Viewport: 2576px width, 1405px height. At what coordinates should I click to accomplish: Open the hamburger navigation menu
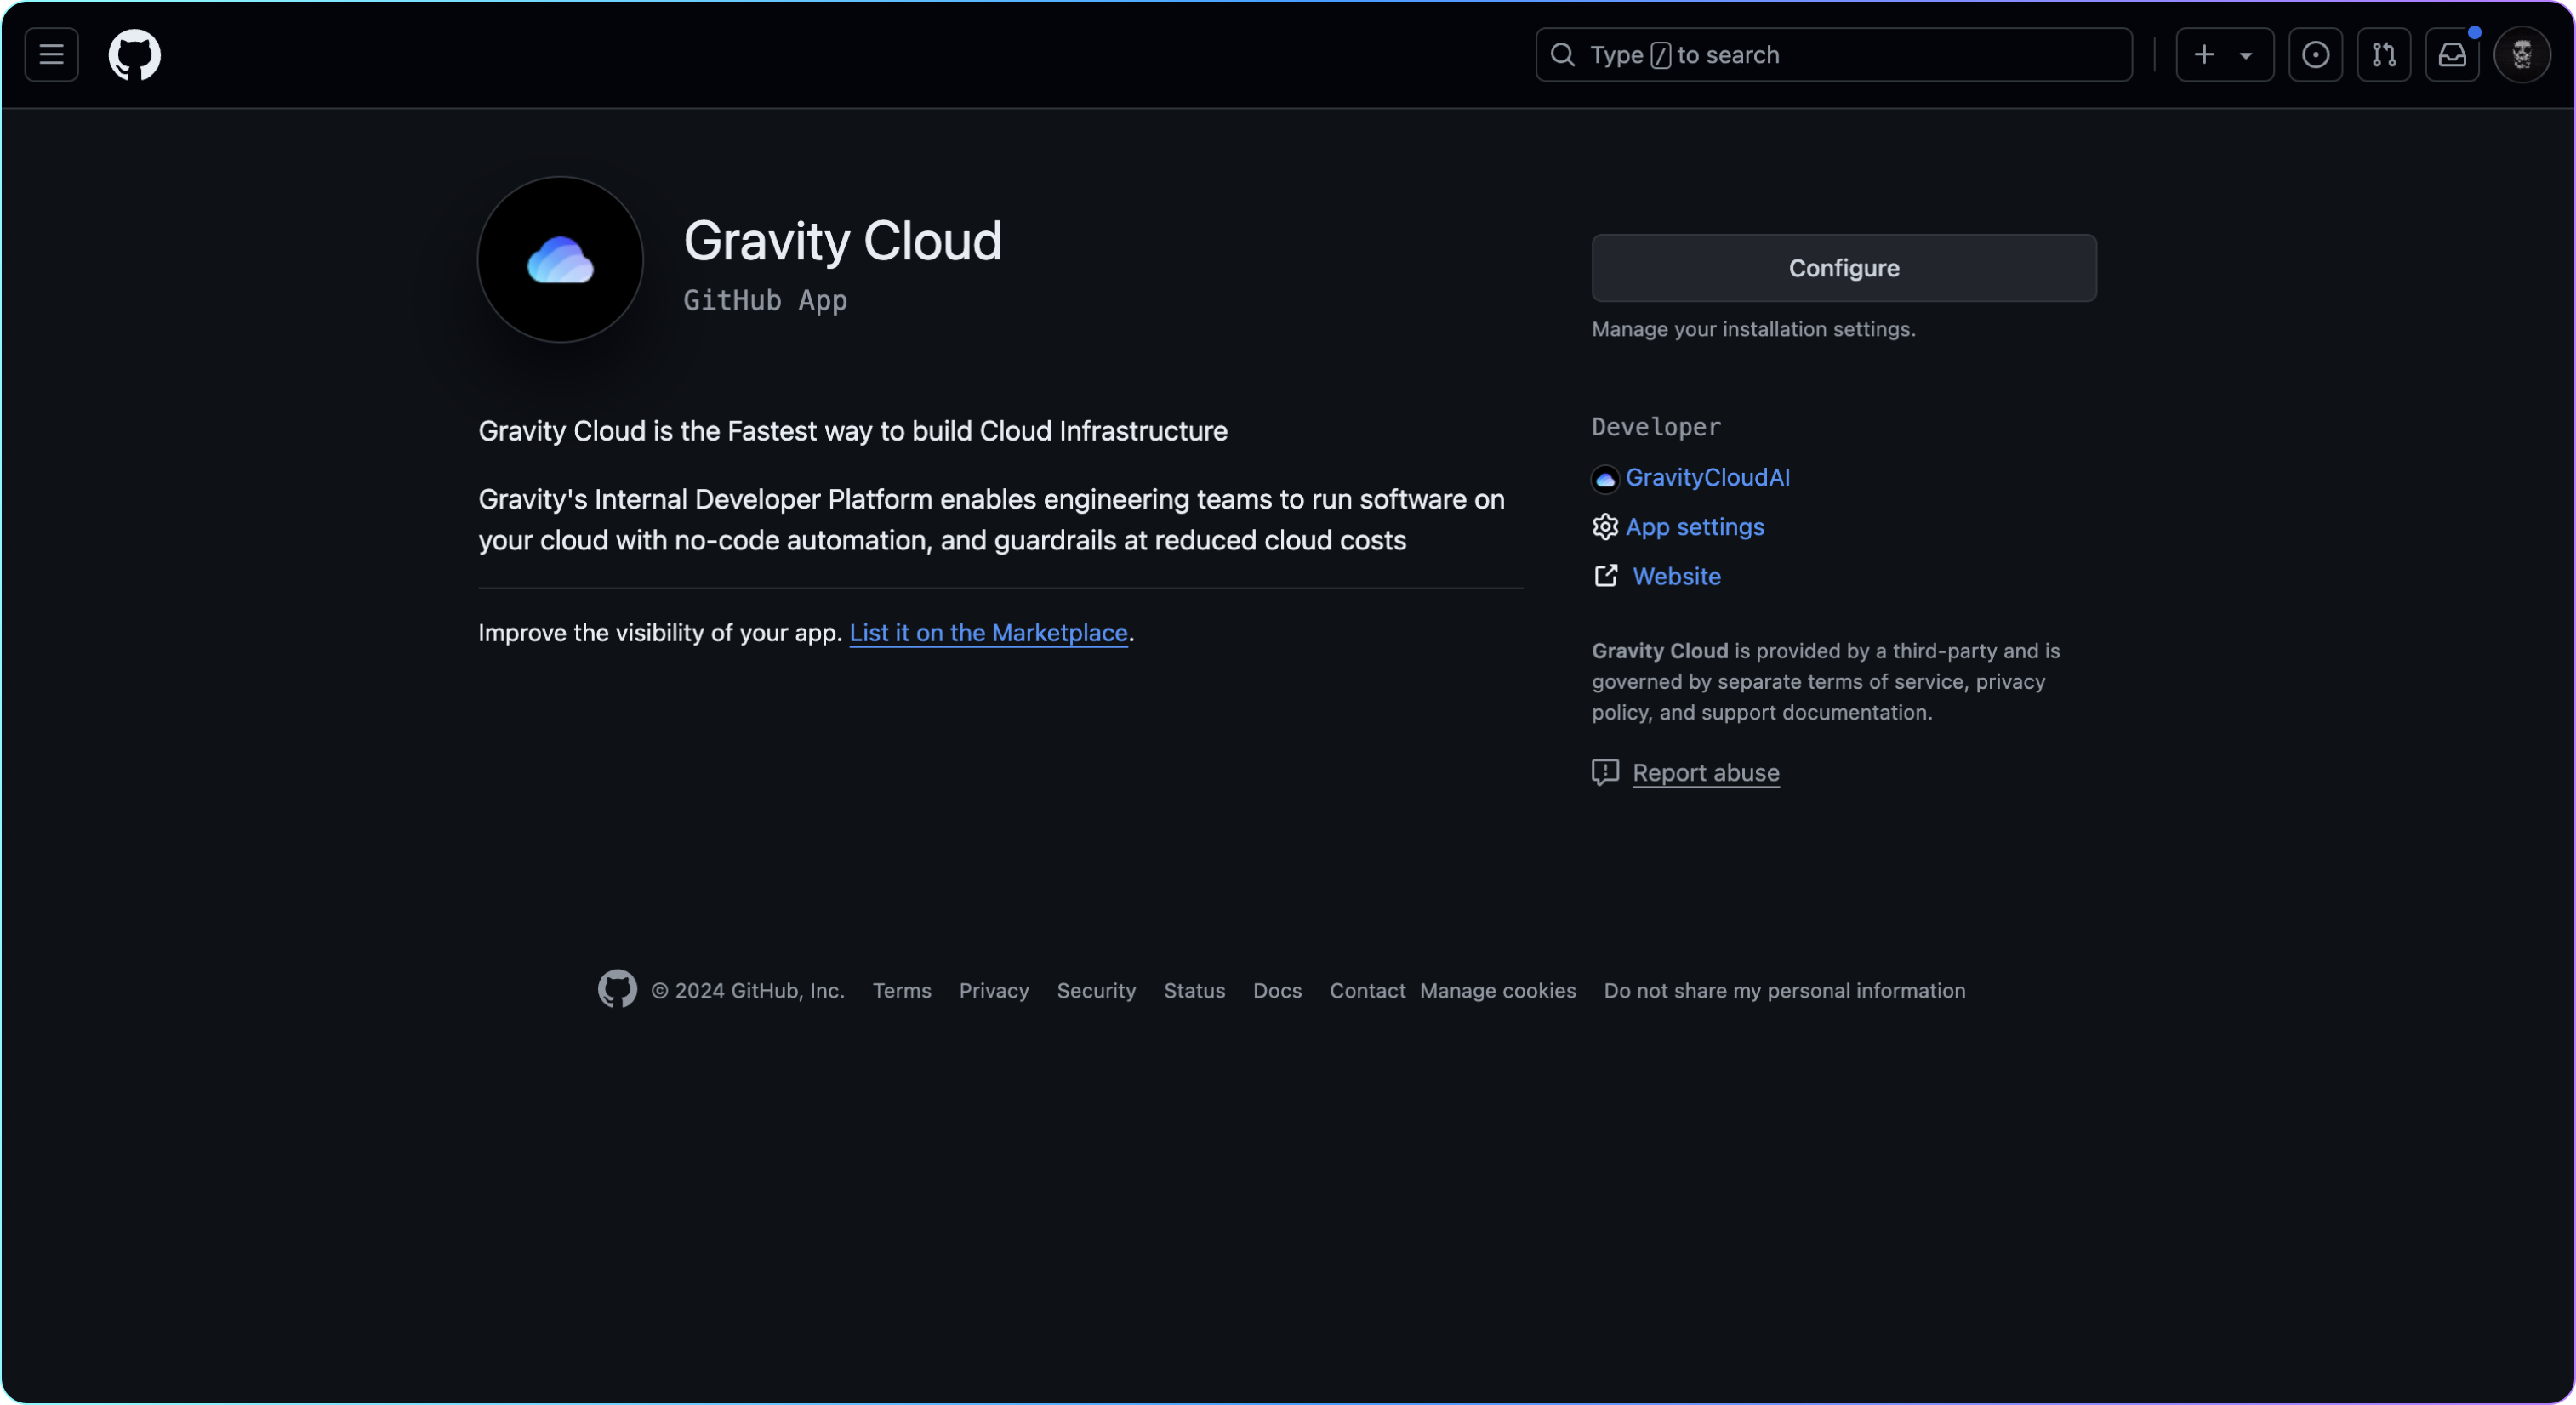click(51, 55)
